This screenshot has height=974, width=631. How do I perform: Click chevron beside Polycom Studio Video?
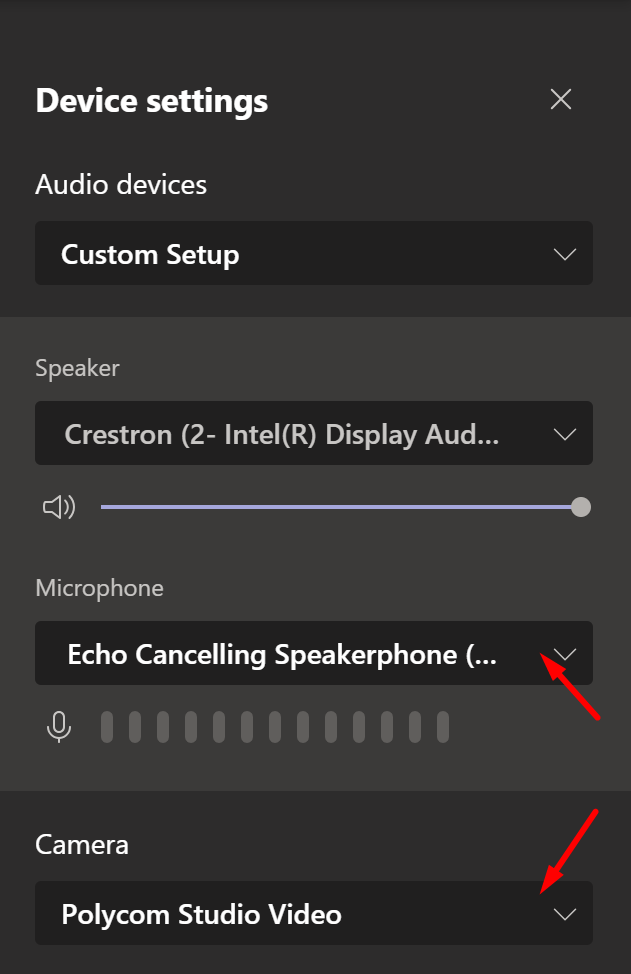(565, 914)
